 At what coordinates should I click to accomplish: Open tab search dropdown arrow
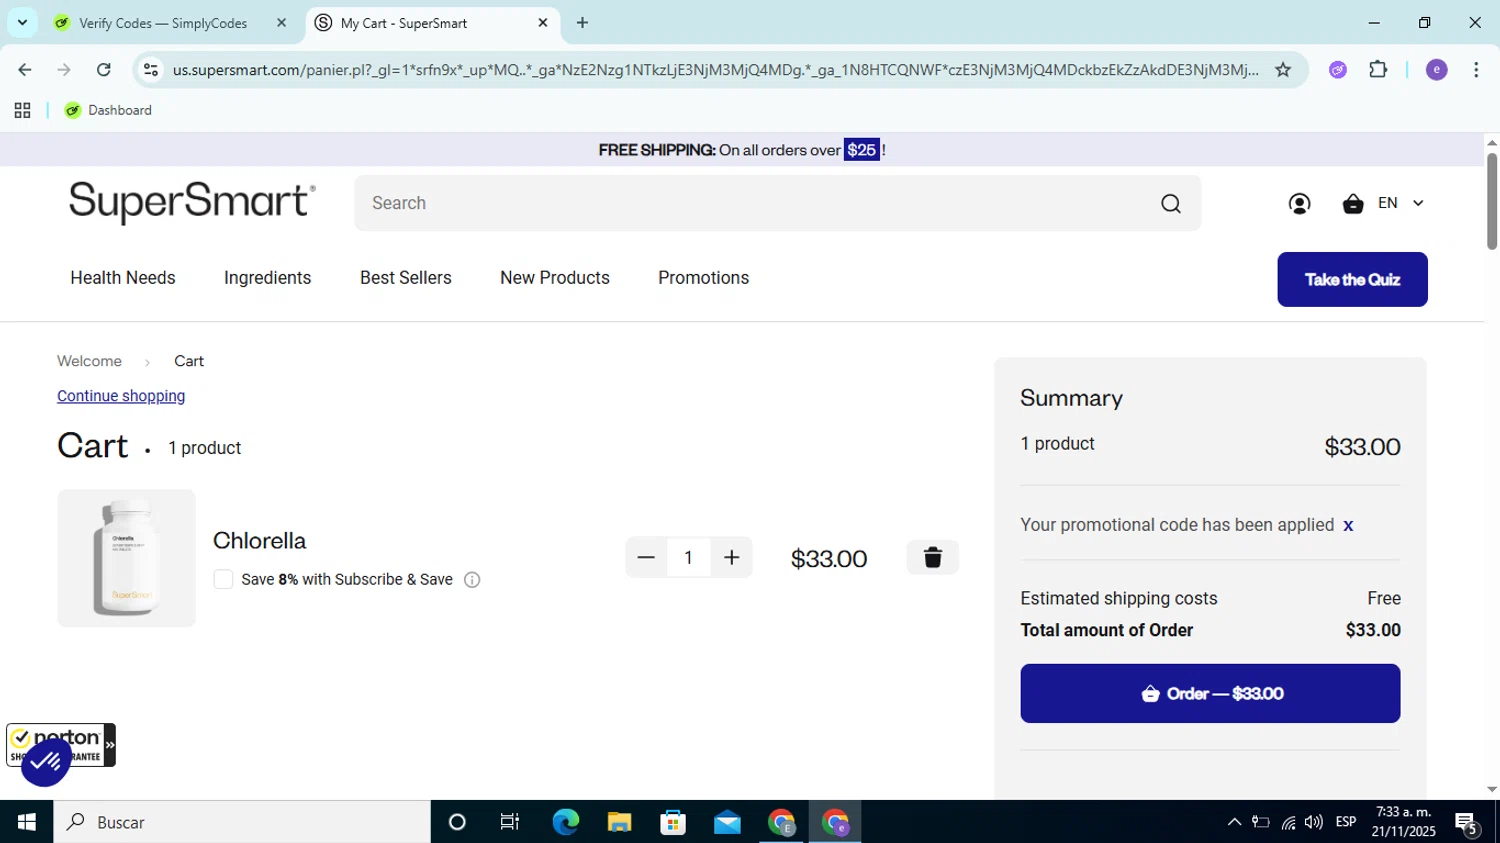pyautogui.click(x=22, y=23)
